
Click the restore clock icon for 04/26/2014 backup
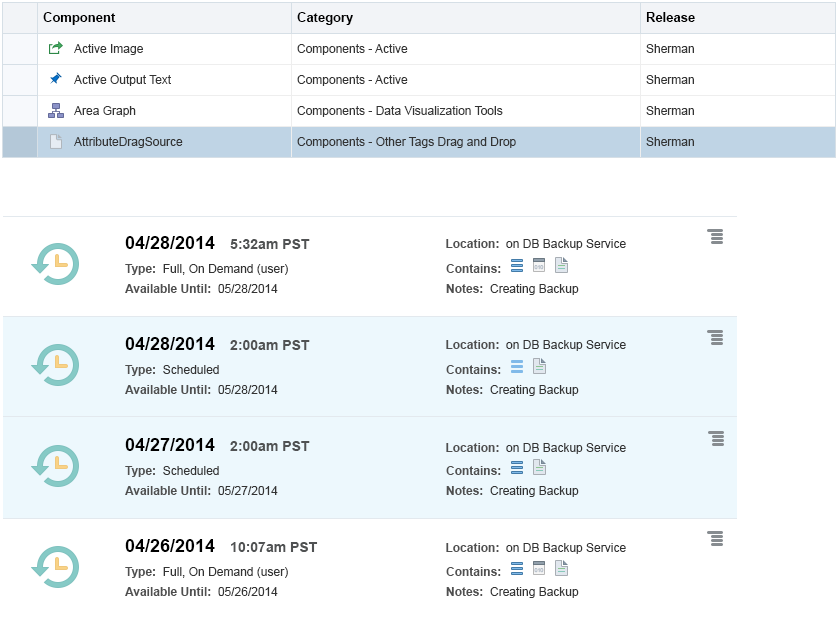[55, 566]
